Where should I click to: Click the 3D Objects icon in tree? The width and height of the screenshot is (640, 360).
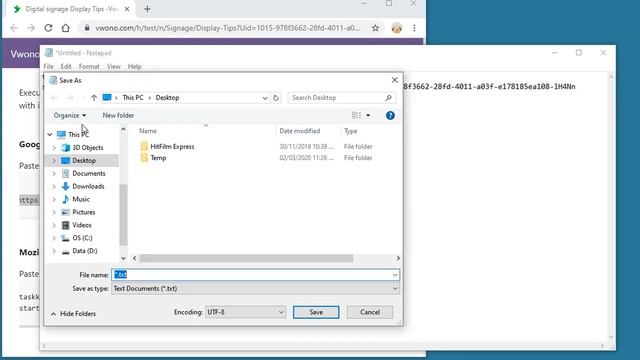click(65, 148)
